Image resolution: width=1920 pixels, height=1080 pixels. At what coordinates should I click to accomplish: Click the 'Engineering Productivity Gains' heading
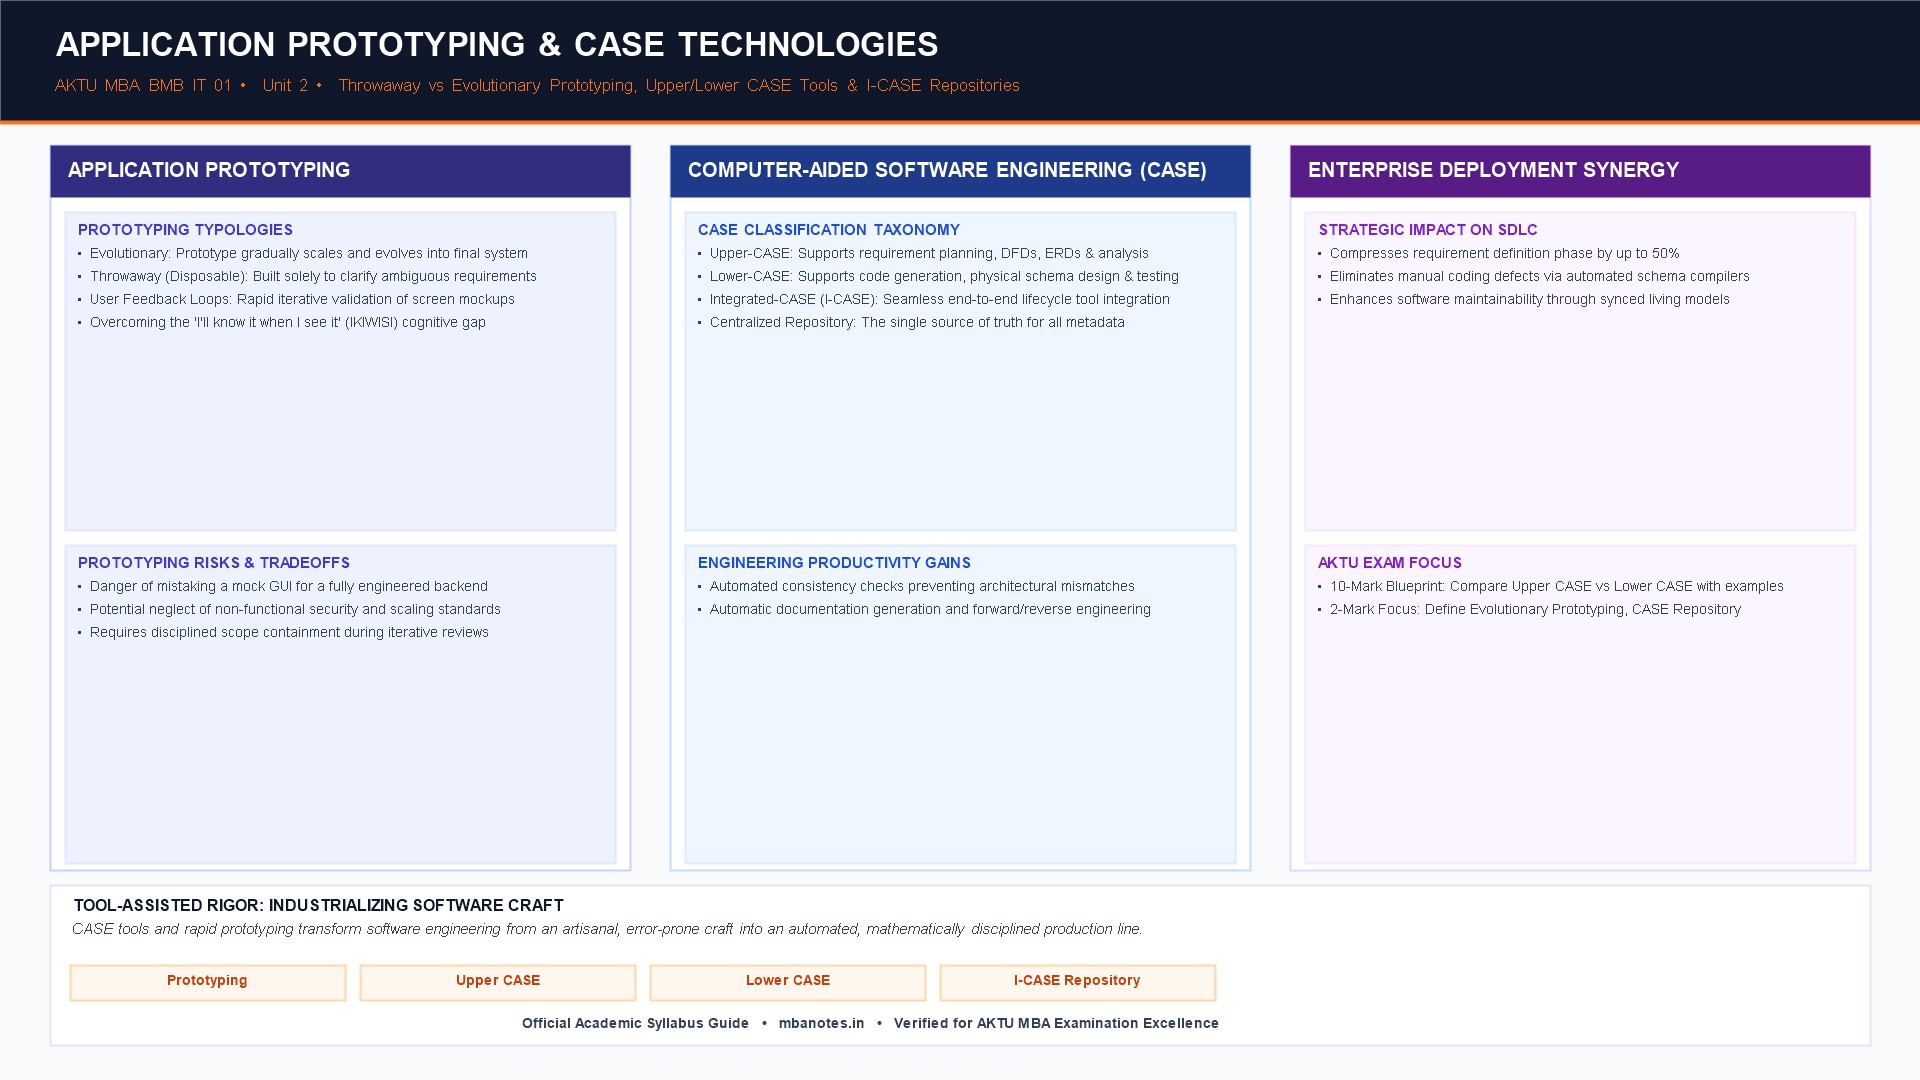tap(834, 563)
